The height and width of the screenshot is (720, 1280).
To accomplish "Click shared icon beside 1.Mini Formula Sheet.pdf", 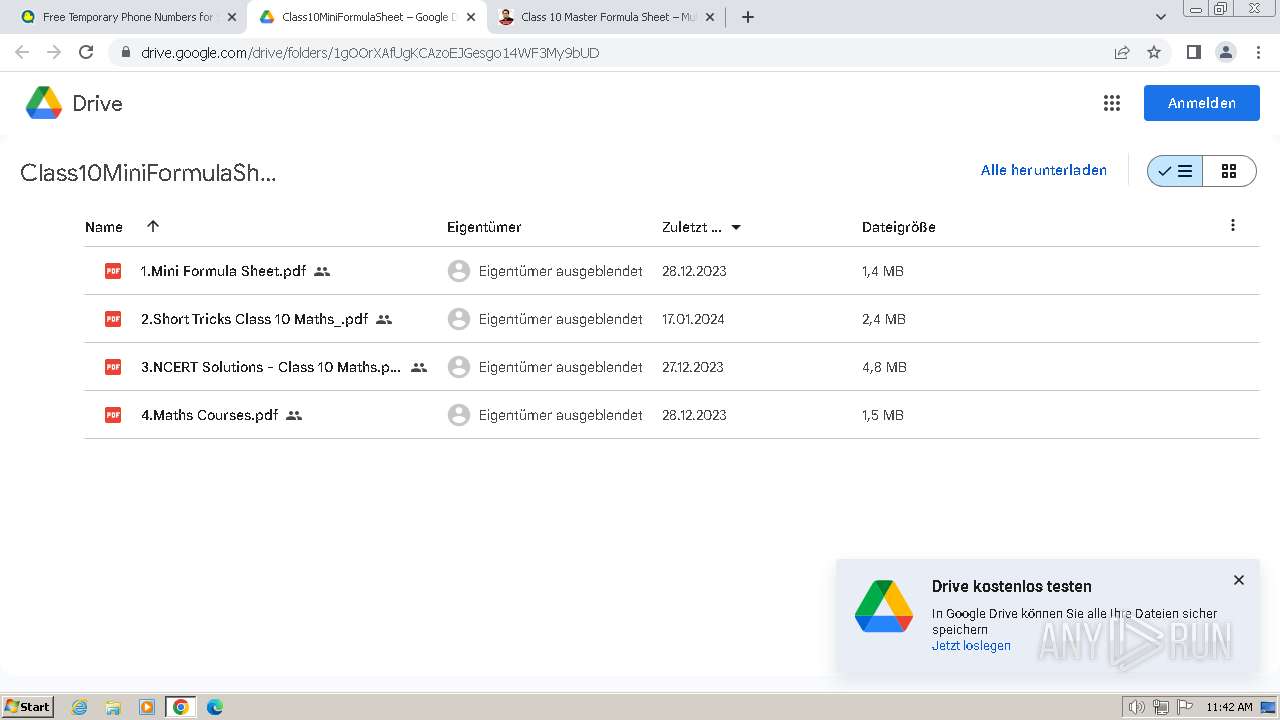I will [x=322, y=271].
